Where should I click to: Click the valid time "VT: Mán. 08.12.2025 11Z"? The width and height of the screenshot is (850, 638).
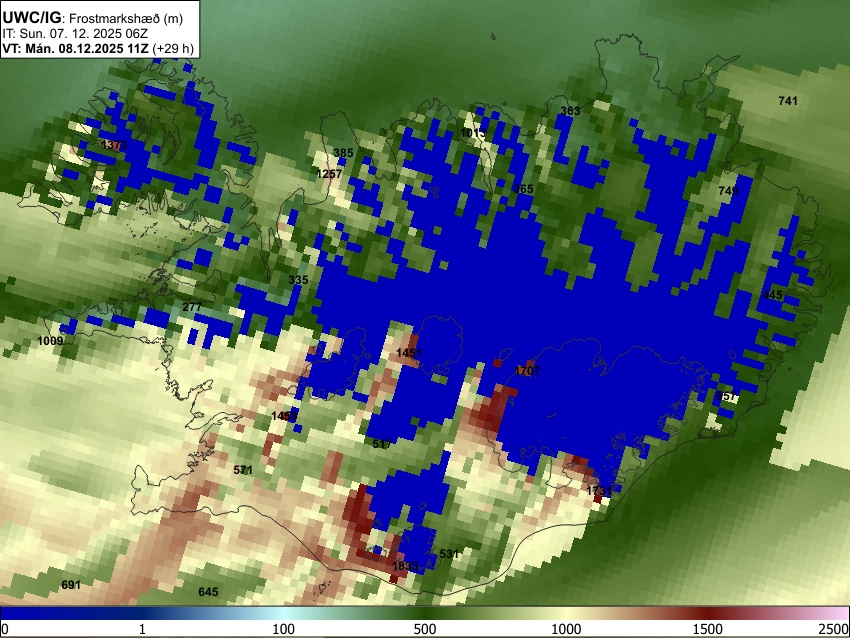75,48
